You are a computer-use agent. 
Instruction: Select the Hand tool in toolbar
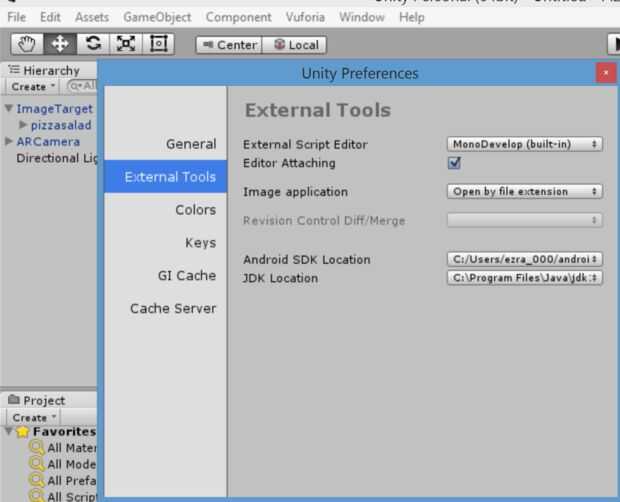(x=27, y=43)
